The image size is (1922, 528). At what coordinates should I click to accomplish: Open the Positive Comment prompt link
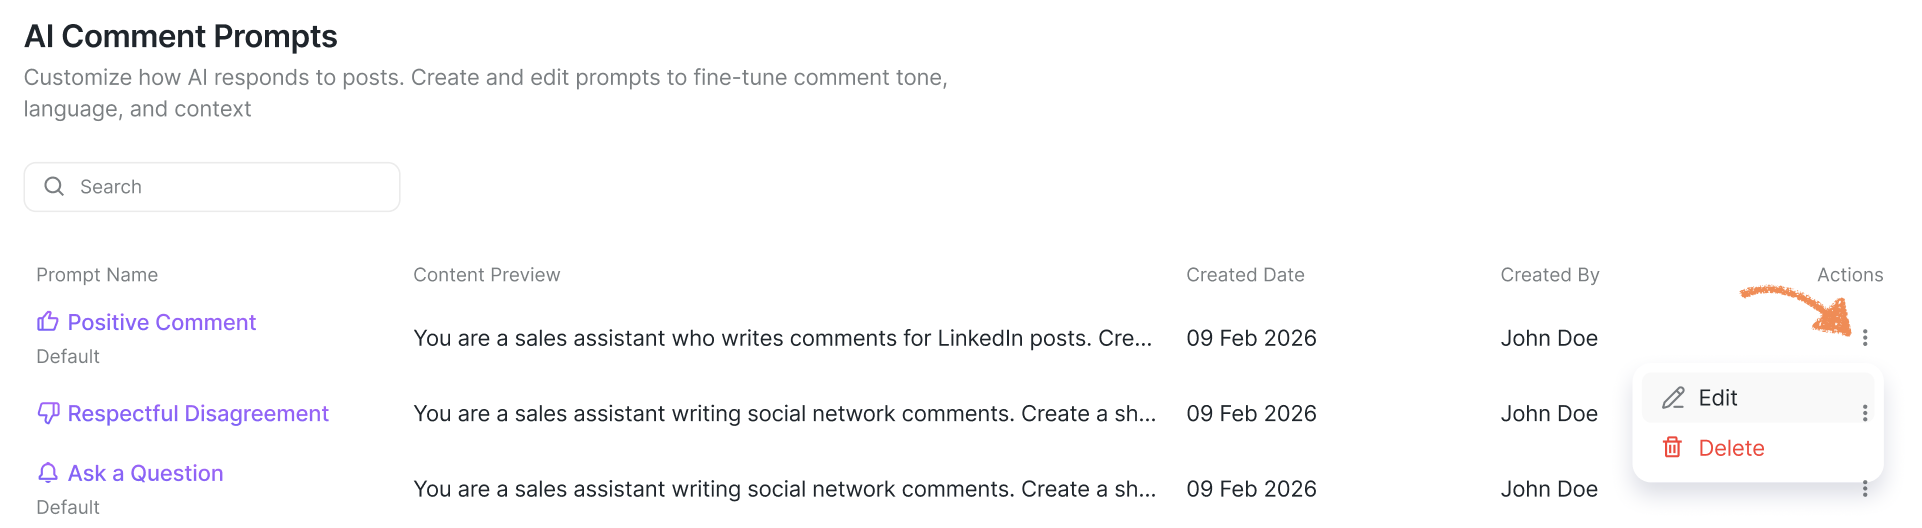click(x=162, y=322)
